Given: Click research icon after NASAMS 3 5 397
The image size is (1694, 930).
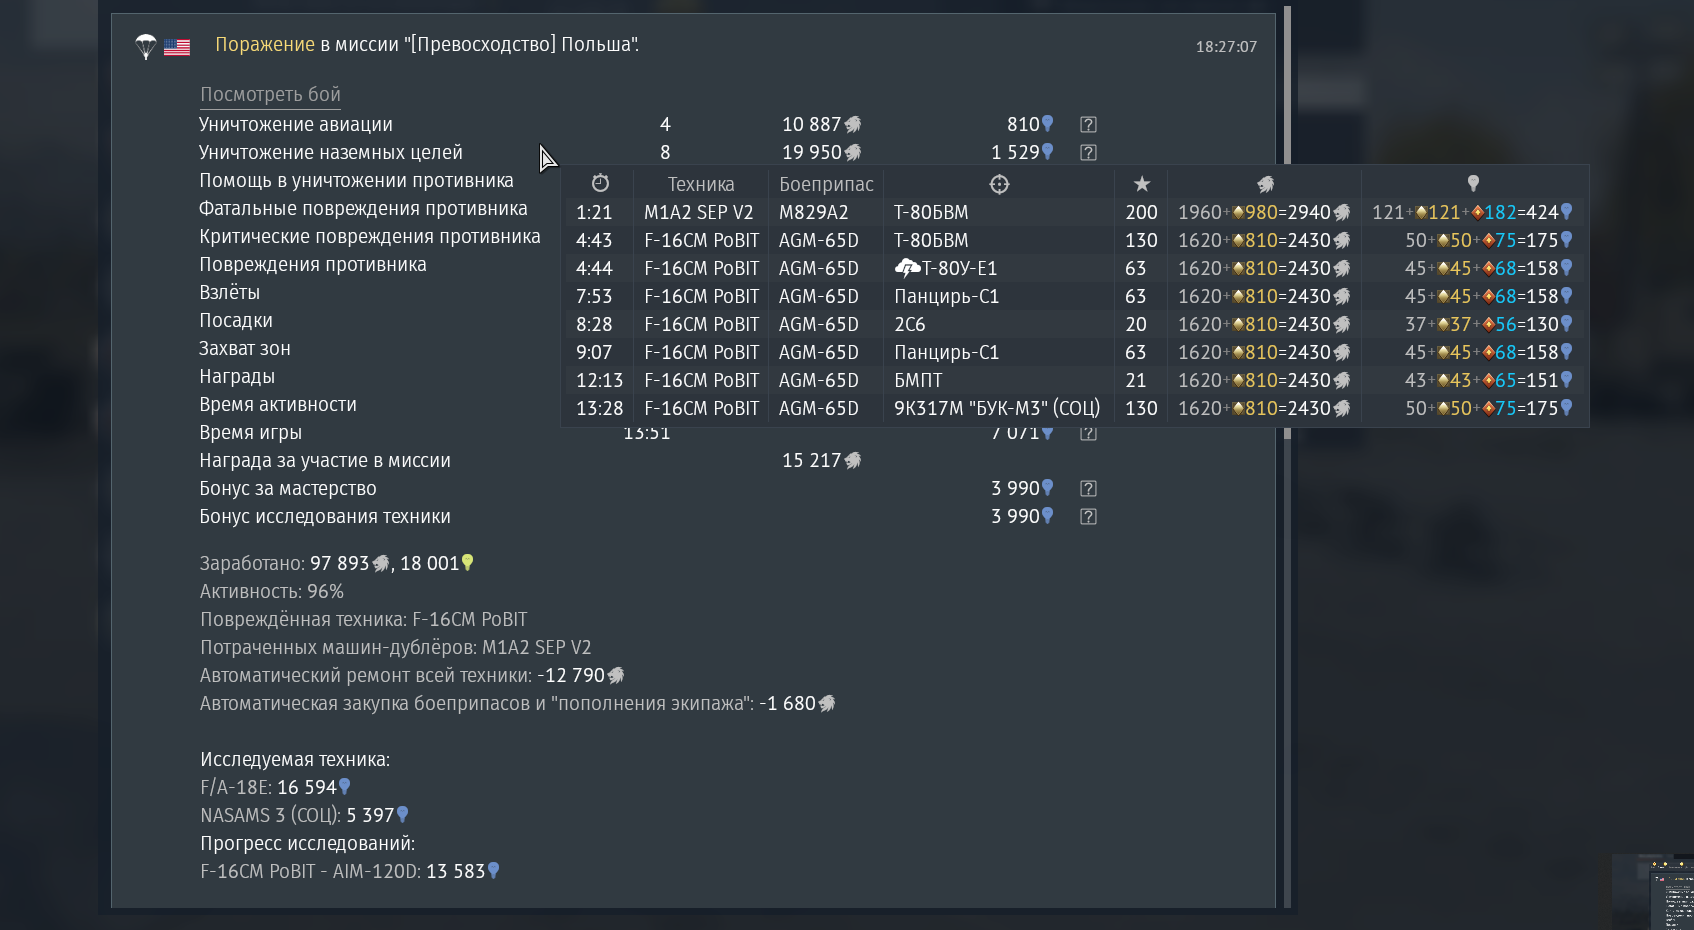Looking at the screenshot, I should pyautogui.click(x=403, y=815).
